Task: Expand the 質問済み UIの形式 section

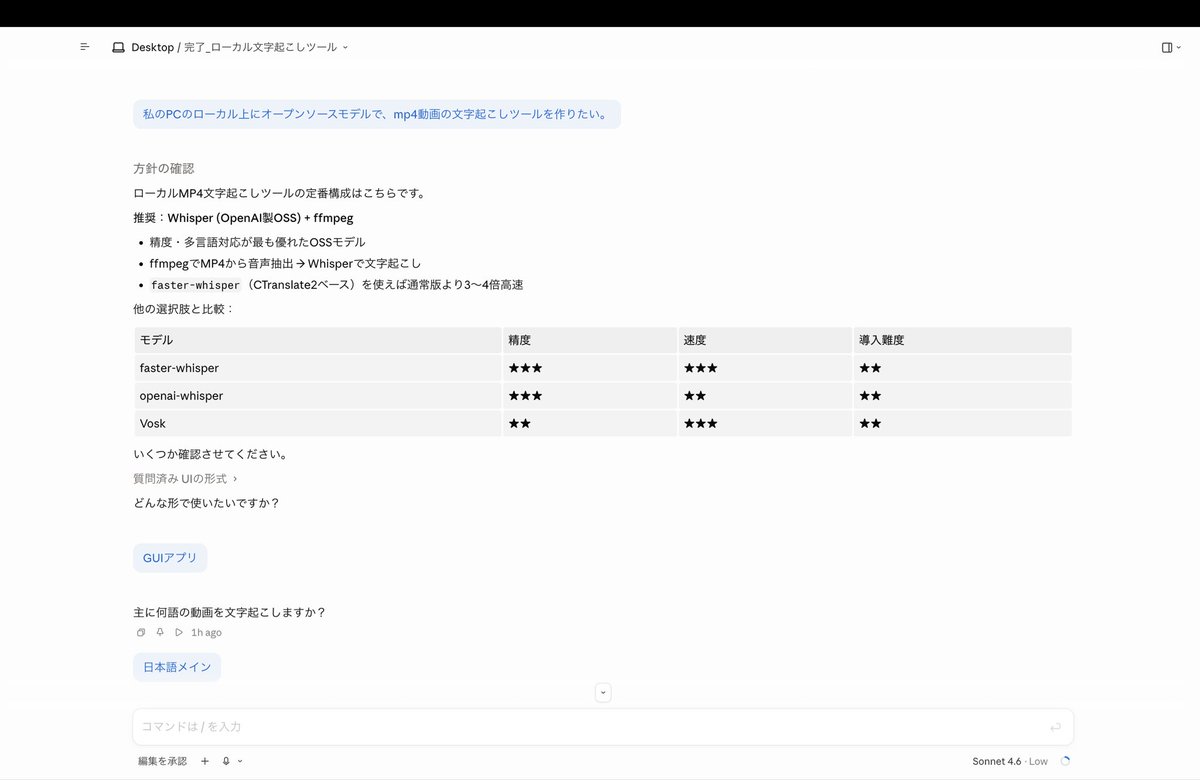Action: [185, 479]
